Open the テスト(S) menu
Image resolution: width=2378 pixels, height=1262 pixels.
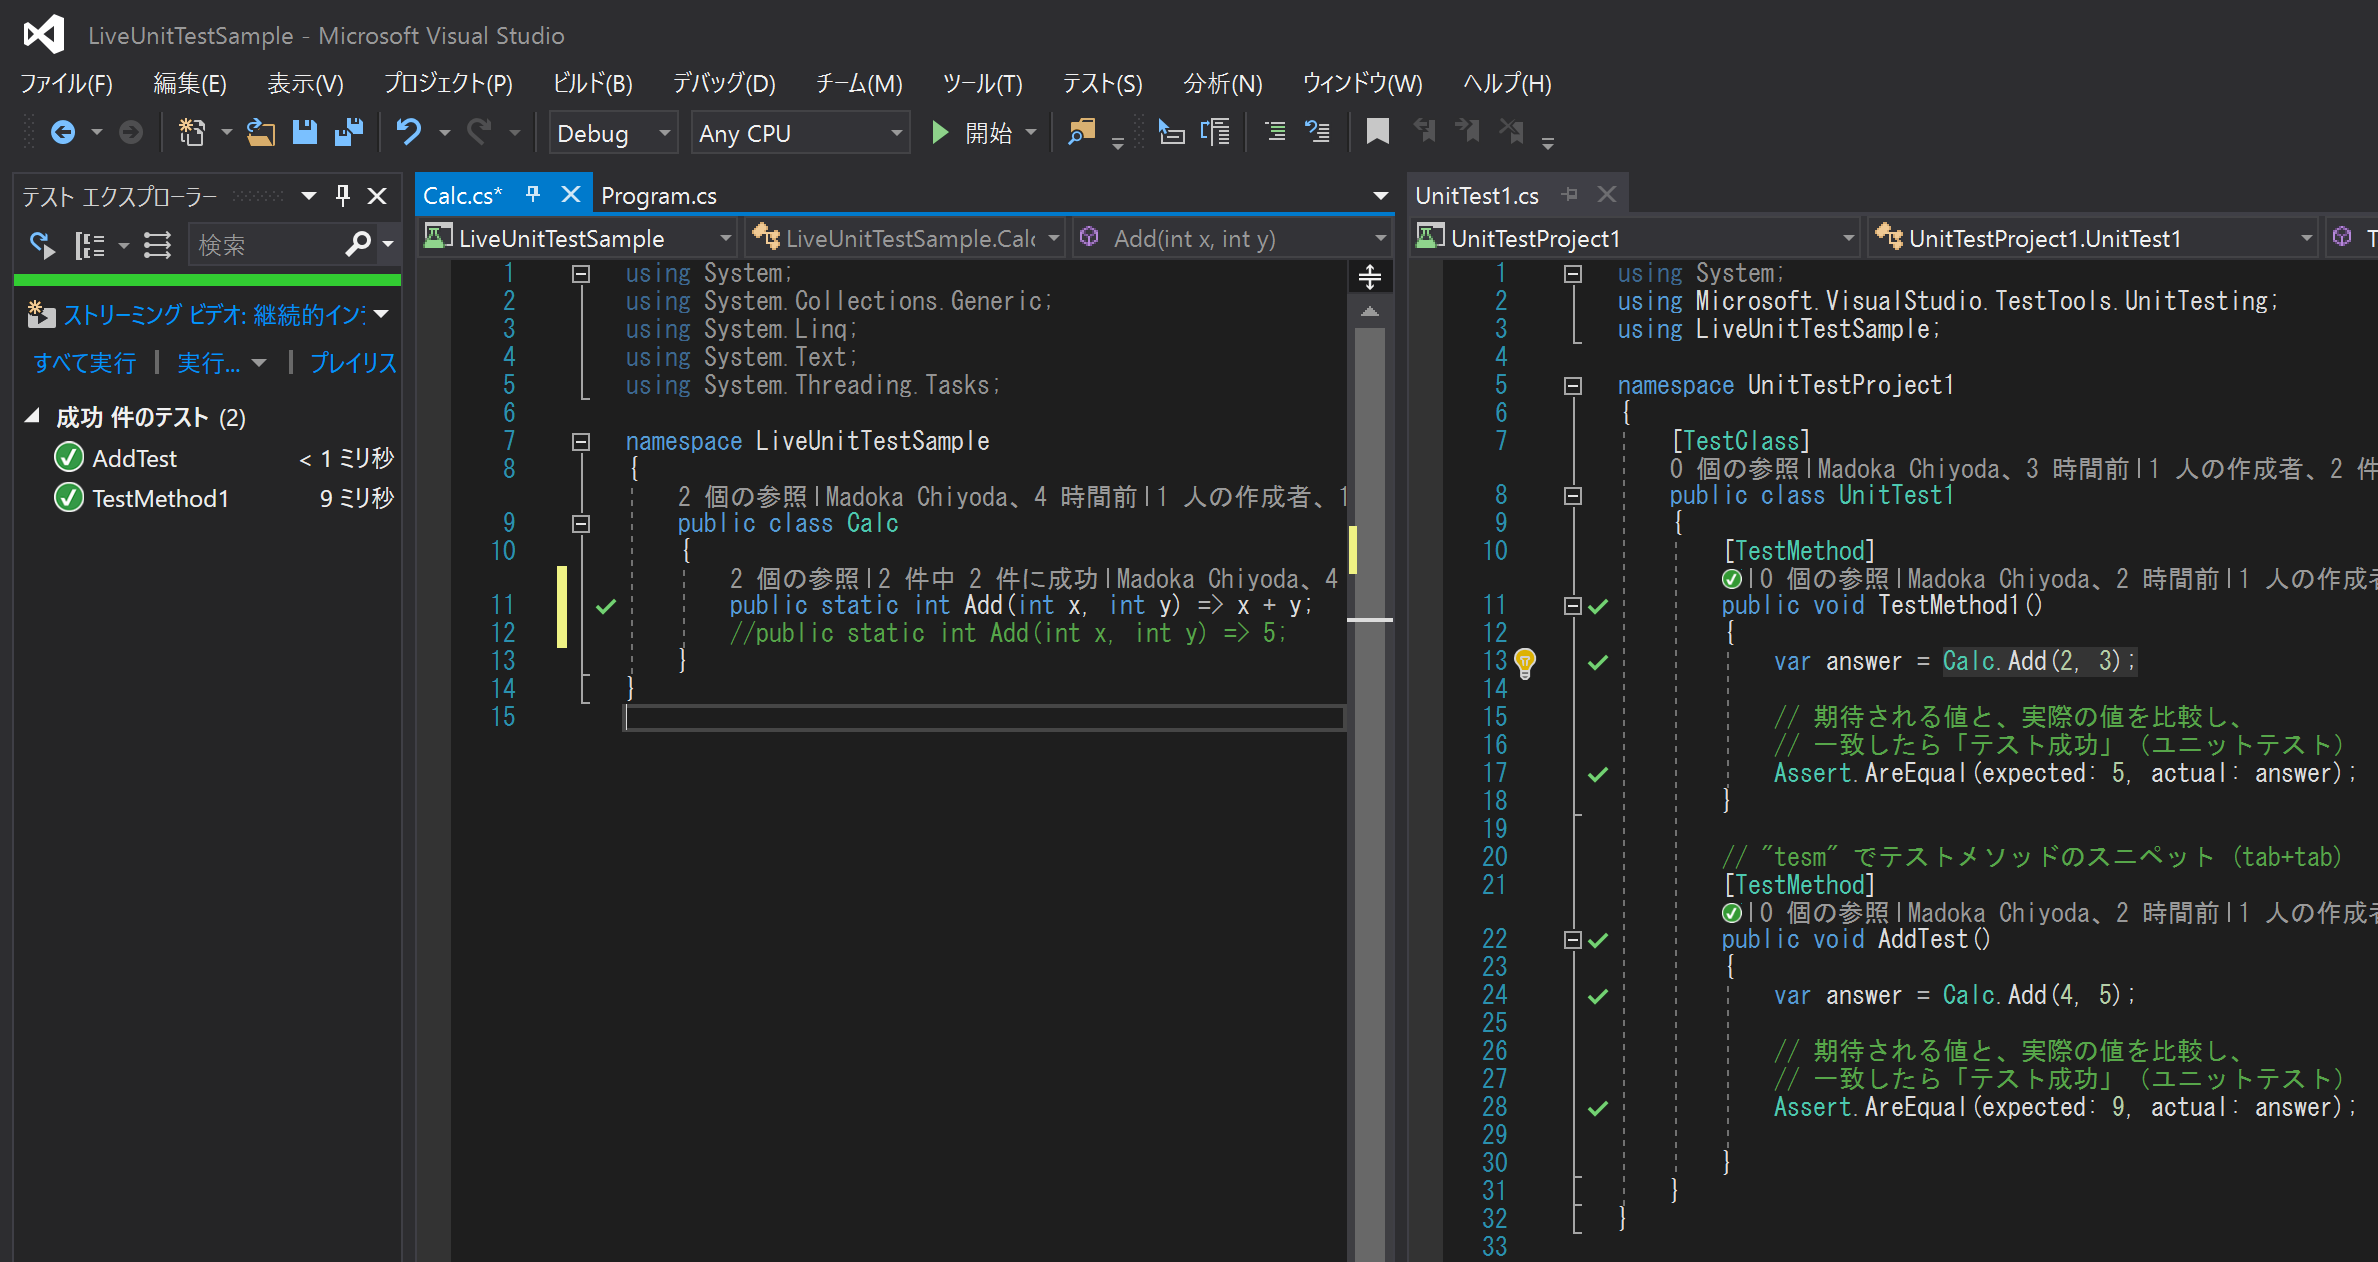click(1102, 83)
